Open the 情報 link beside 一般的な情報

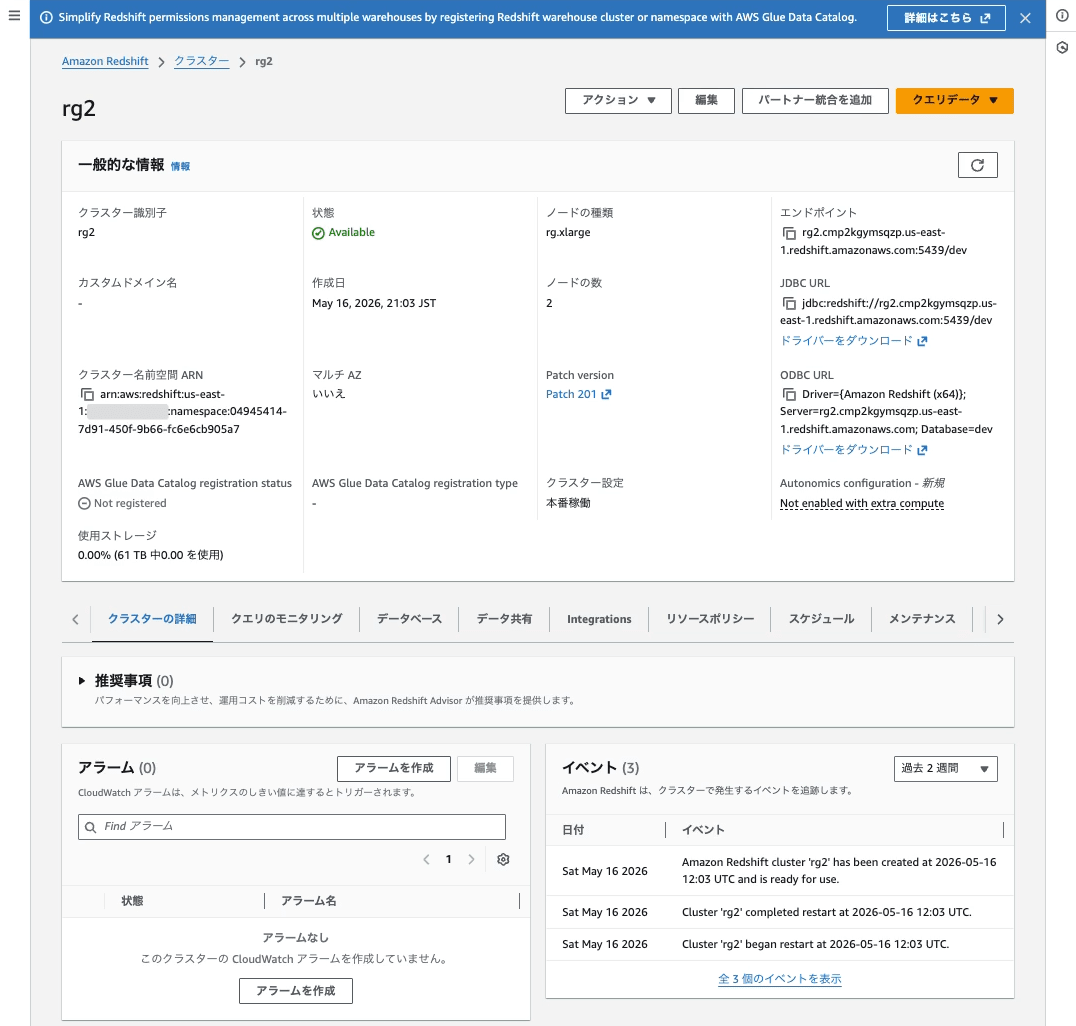click(x=180, y=166)
